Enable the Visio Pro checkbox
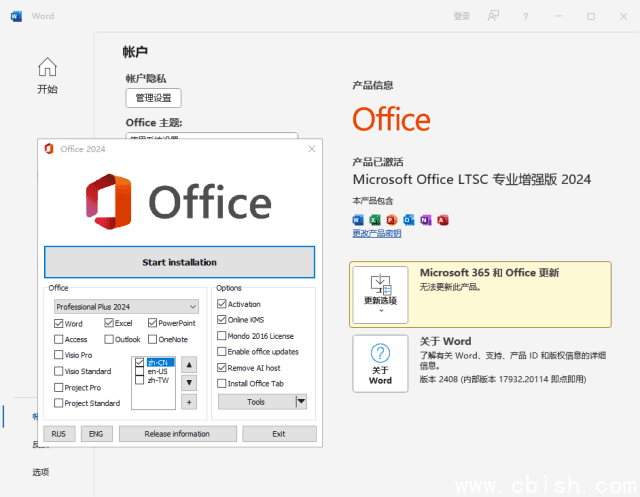Image resolution: width=640 pixels, height=497 pixels. coord(59,355)
